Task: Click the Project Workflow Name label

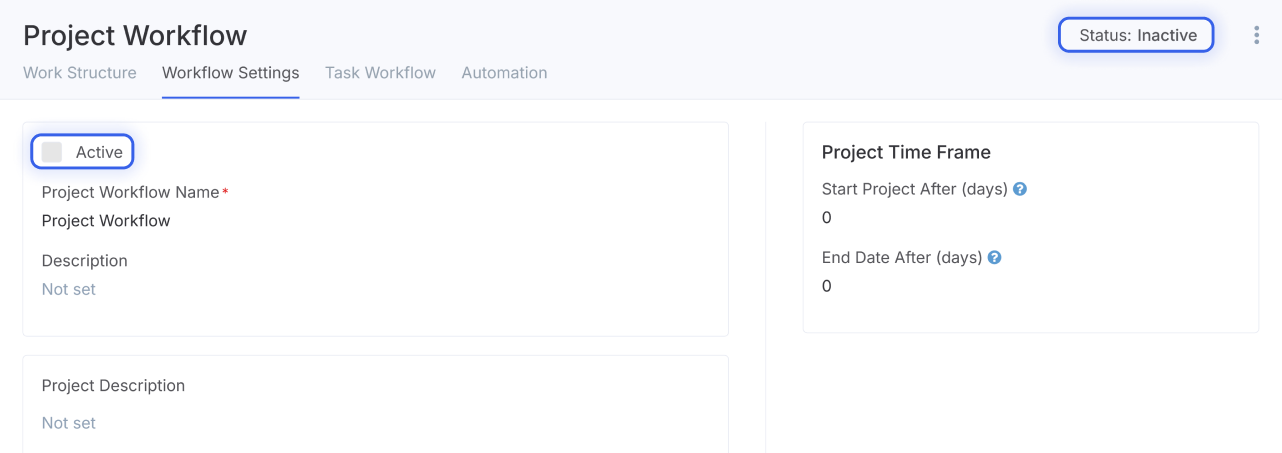Action: click(131, 192)
